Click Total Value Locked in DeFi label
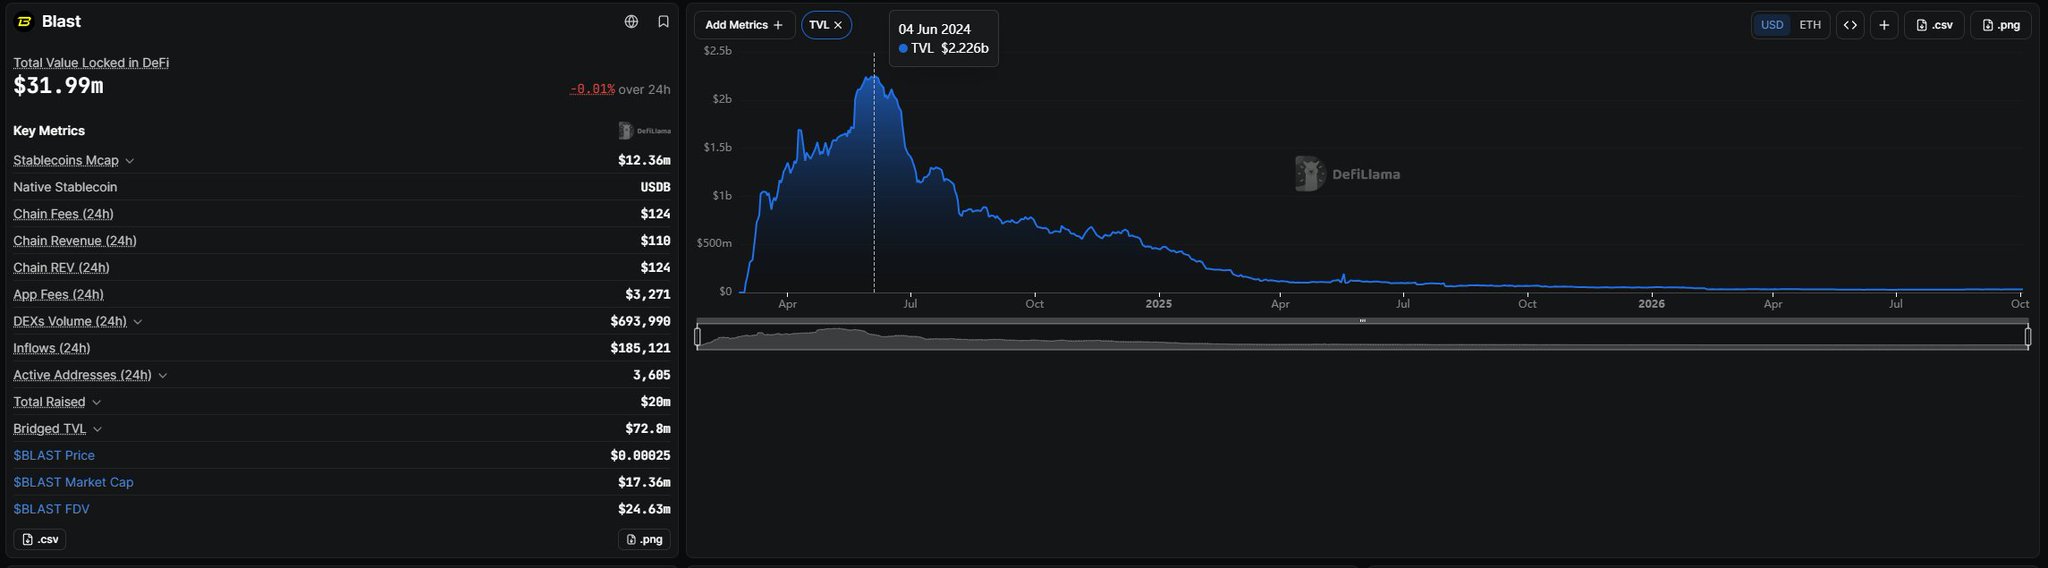 click(91, 62)
